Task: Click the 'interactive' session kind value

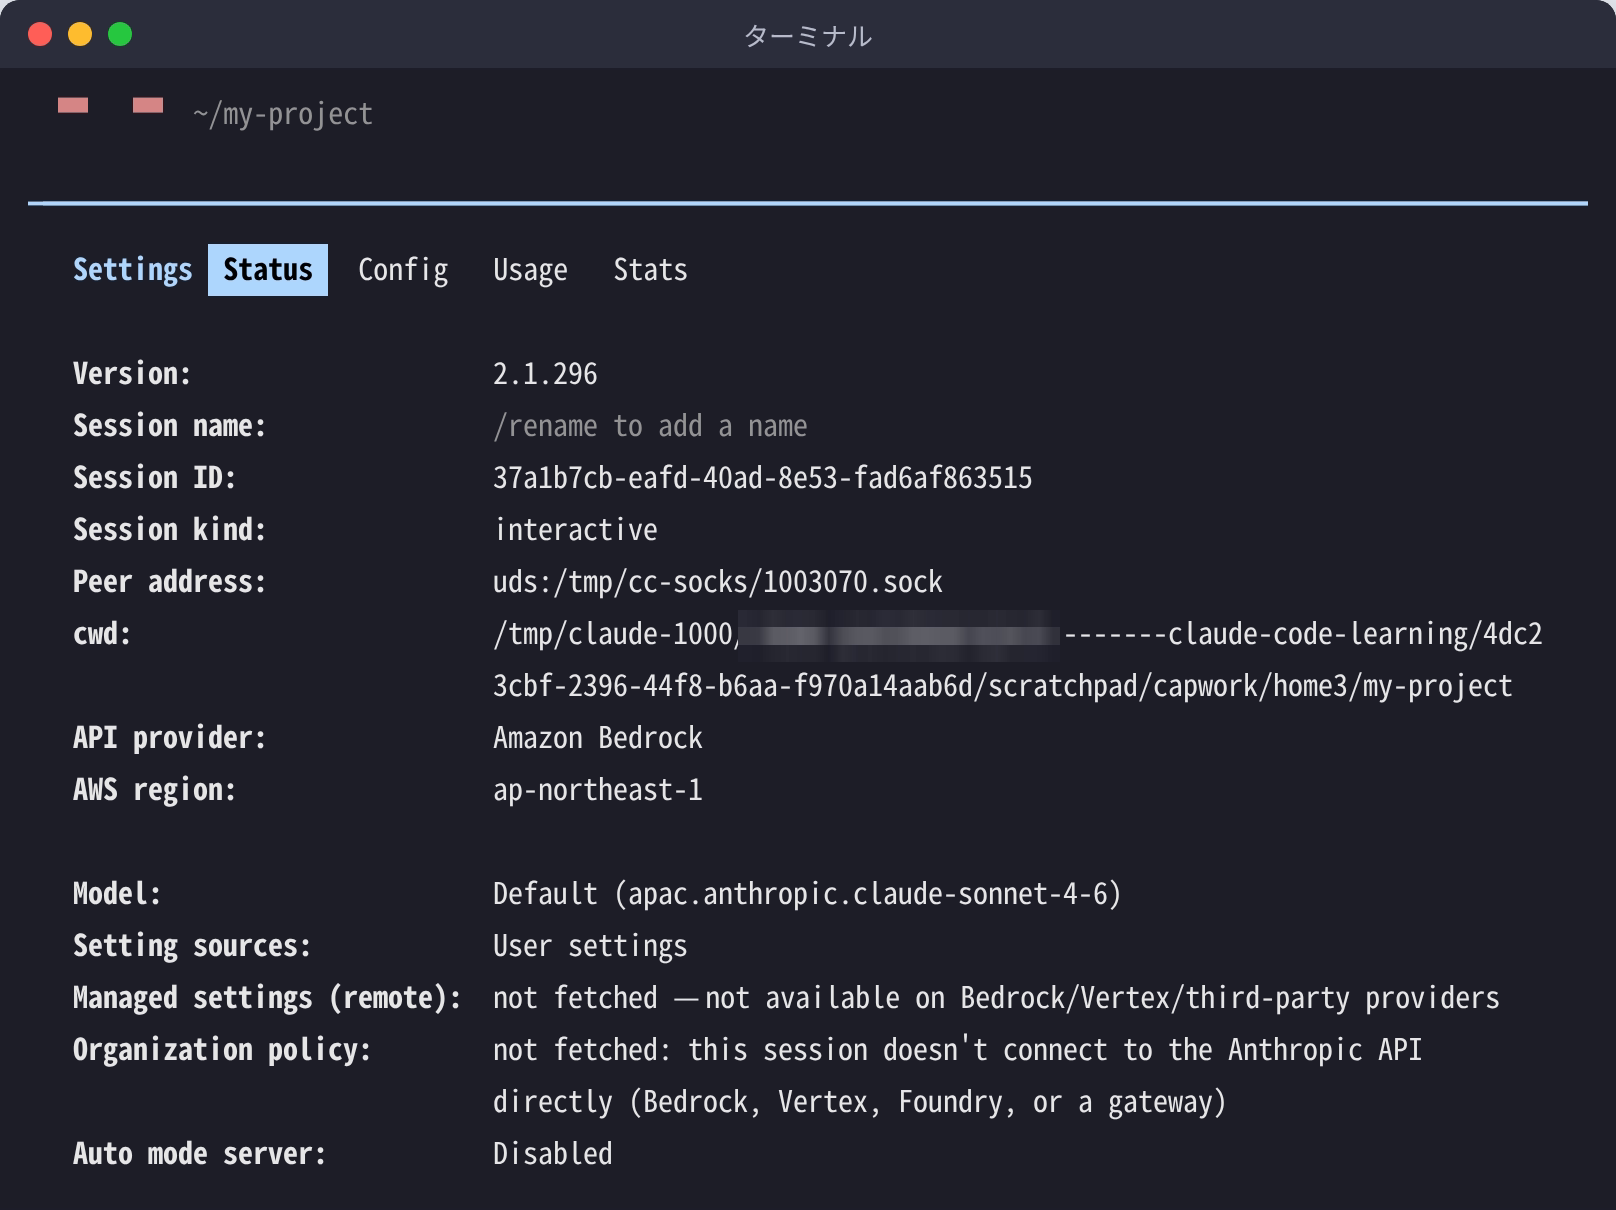Action: [x=576, y=530]
